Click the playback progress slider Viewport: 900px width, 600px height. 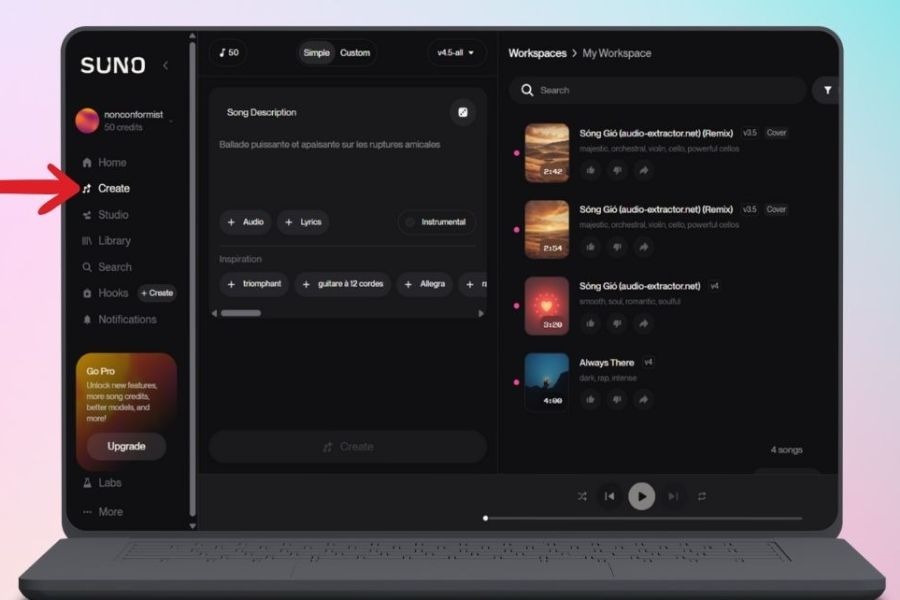point(642,518)
